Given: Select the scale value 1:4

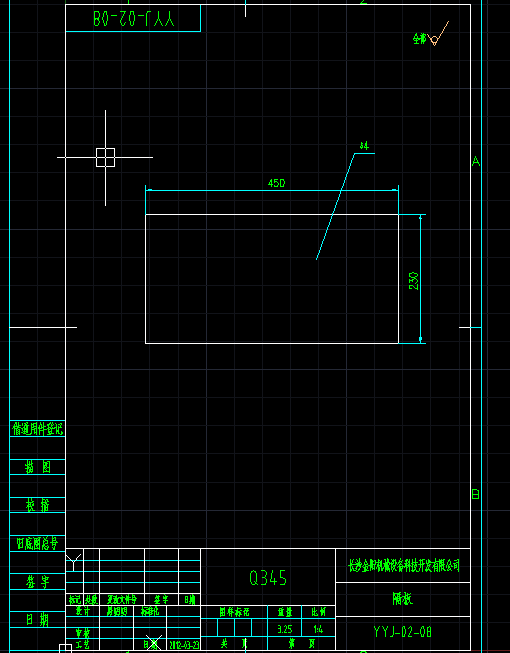Looking at the screenshot, I should 318,629.
